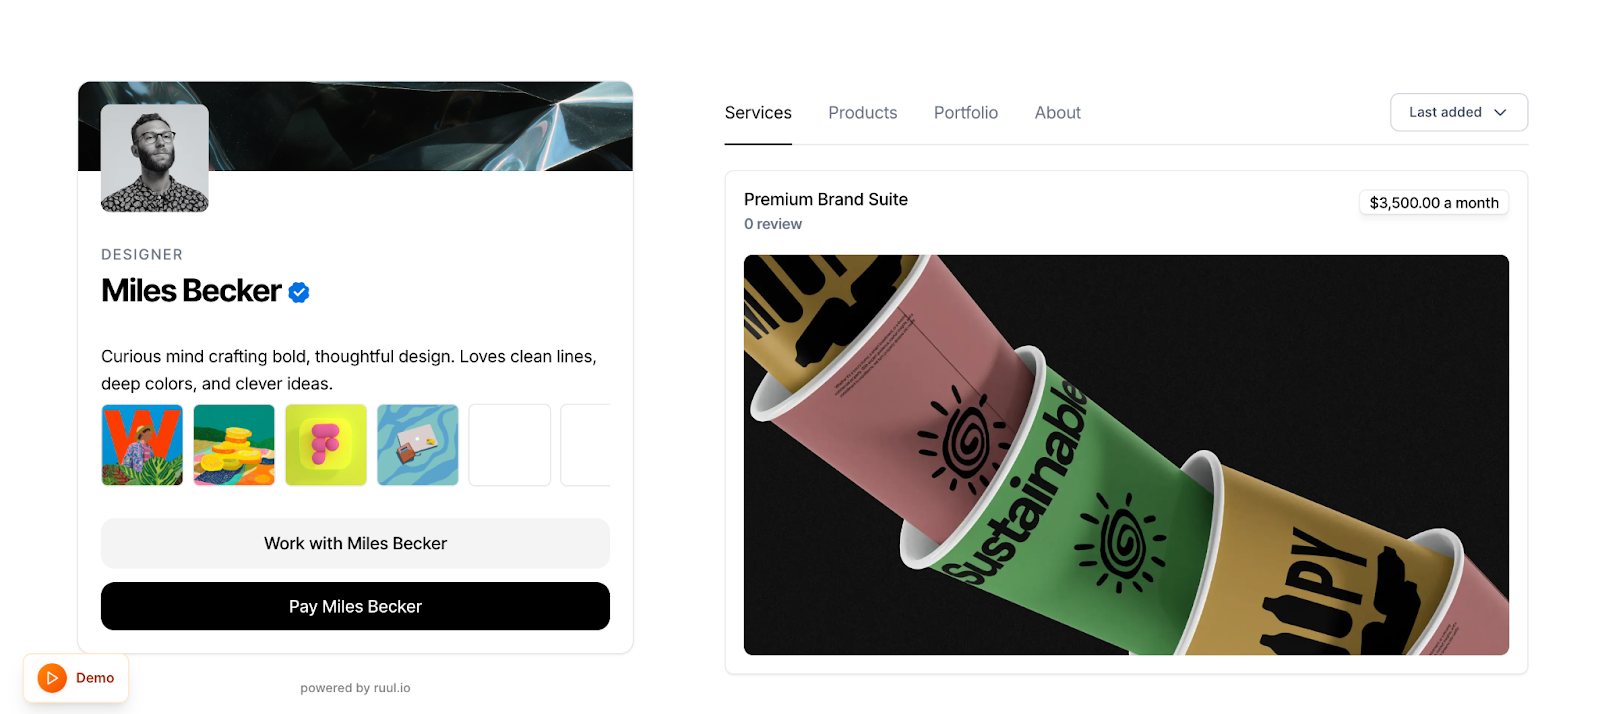
Task: Select the first empty thumbnail placeholder
Action: [x=510, y=445]
